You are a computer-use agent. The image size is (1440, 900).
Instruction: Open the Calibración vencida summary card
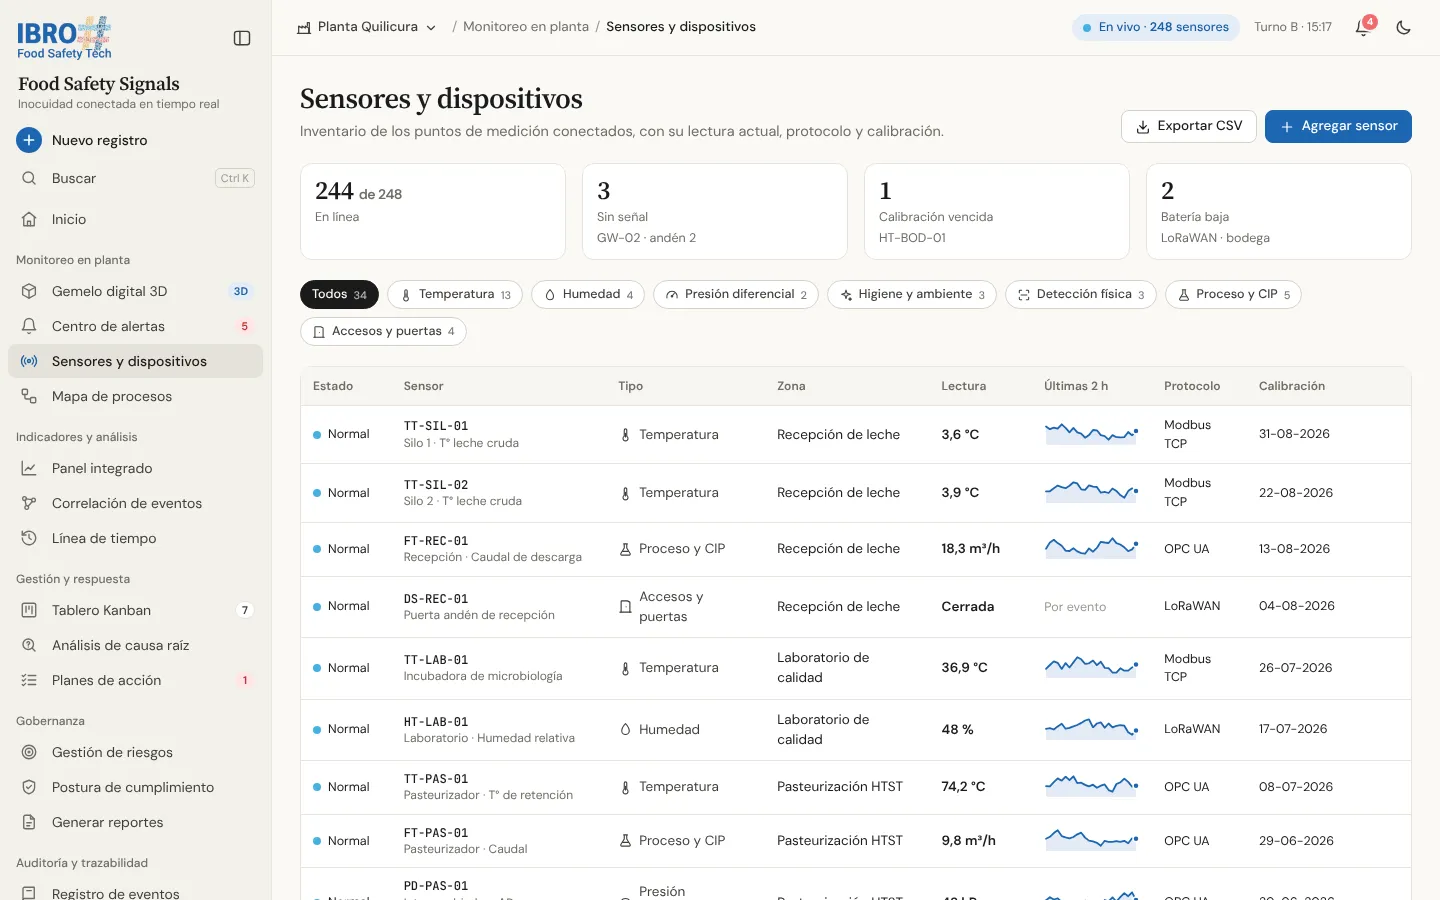pyautogui.click(x=997, y=212)
